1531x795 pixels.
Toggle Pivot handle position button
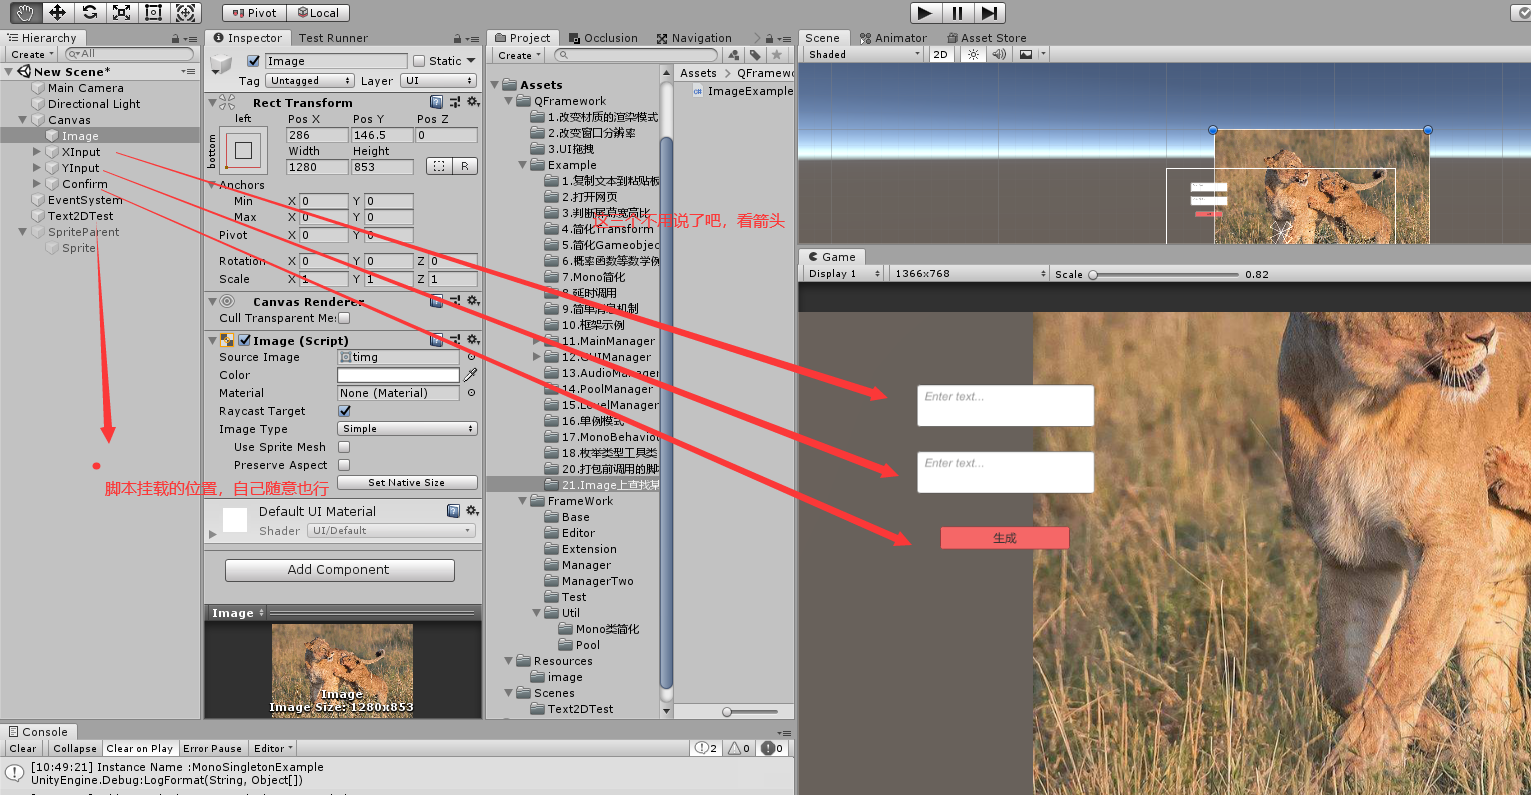point(254,13)
